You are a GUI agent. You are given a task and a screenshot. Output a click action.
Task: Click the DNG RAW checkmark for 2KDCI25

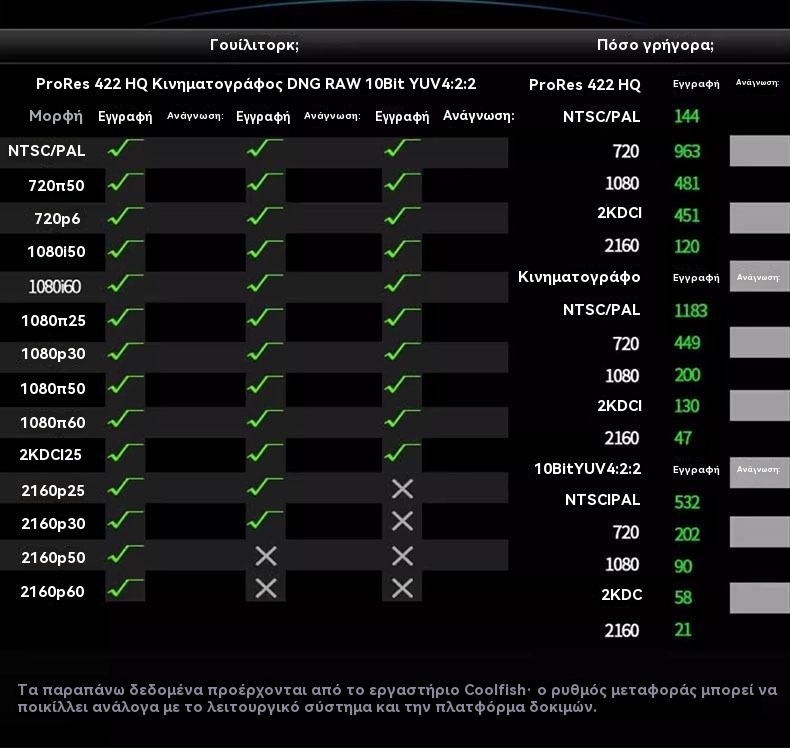(x=265, y=454)
